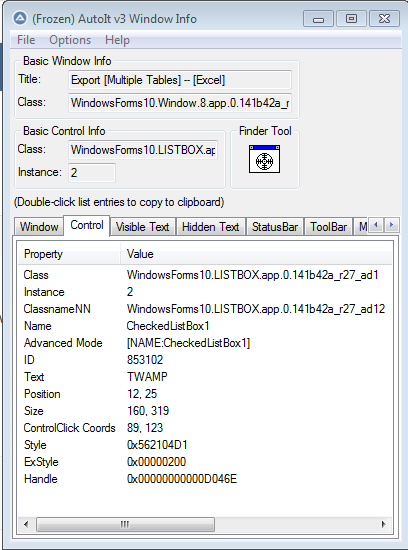Switch to the Hidden Text tab
This screenshot has height=550, width=408.
tap(210, 227)
